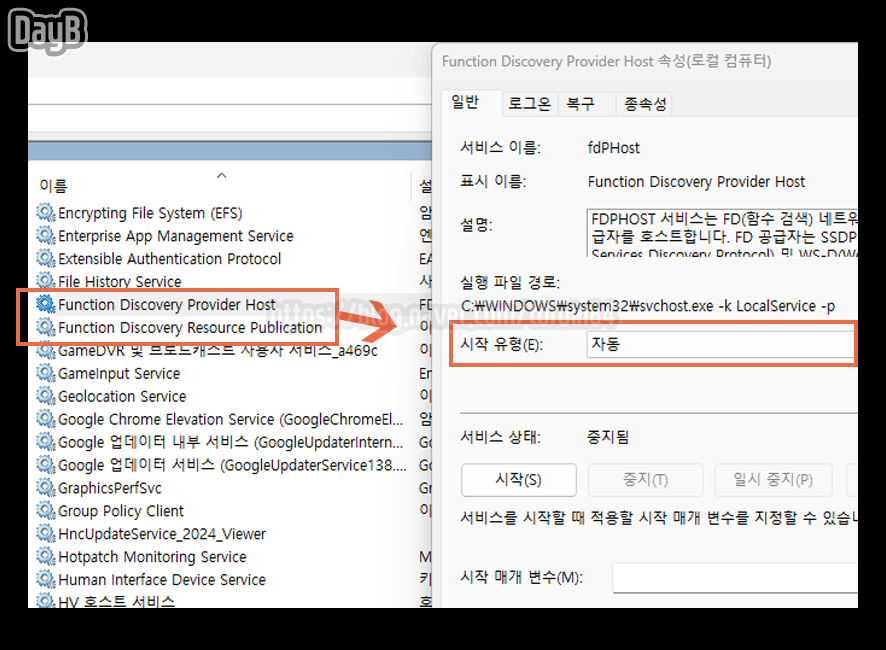Click the 중지(T) button

click(x=645, y=480)
